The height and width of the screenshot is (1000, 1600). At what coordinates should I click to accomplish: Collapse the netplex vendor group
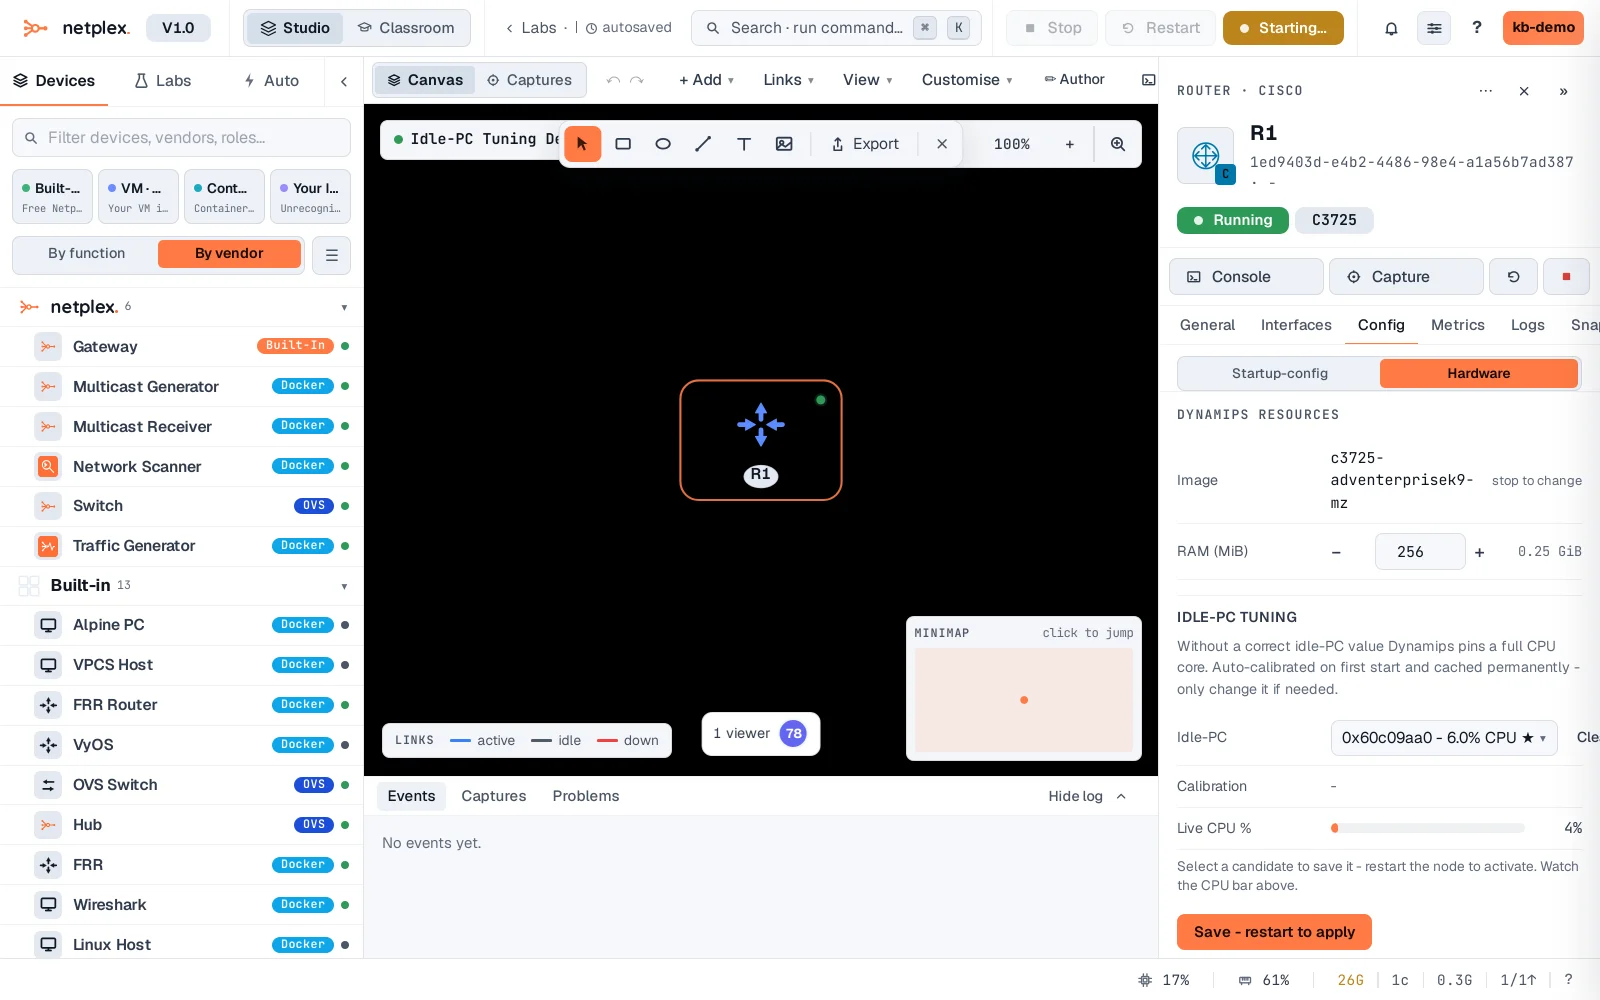344,307
